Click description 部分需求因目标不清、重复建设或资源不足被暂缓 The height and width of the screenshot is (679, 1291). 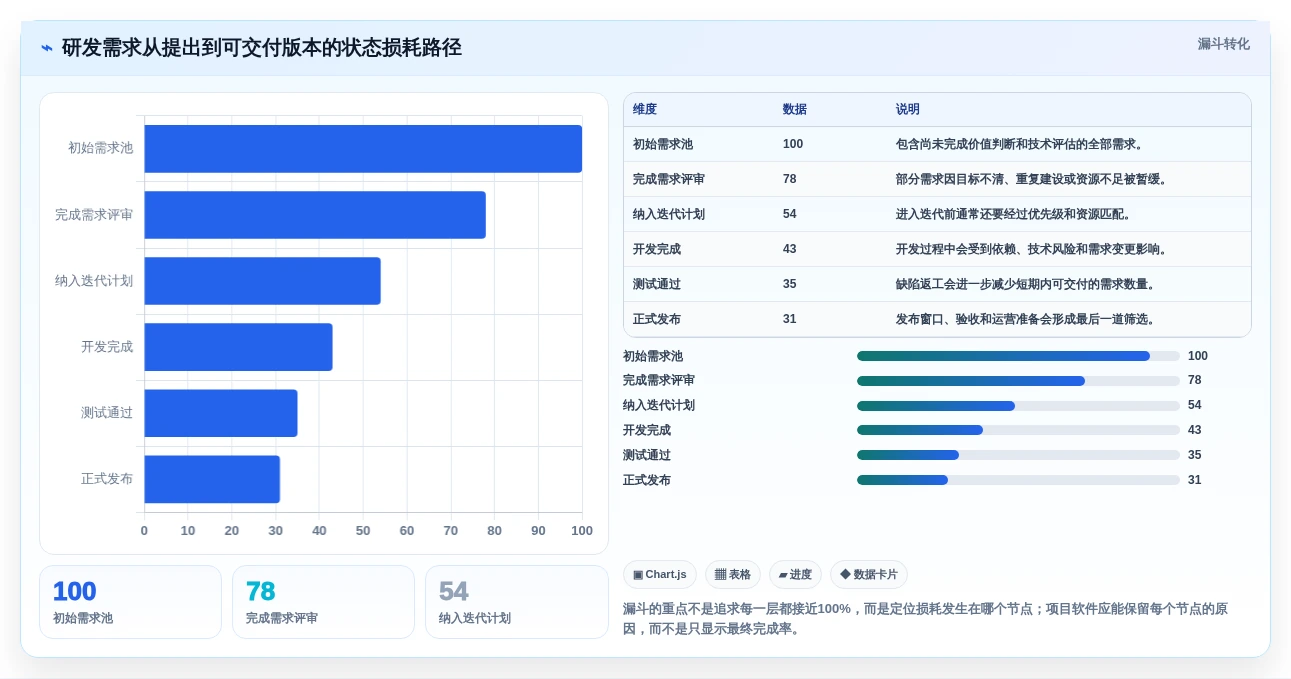click(x=1032, y=179)
